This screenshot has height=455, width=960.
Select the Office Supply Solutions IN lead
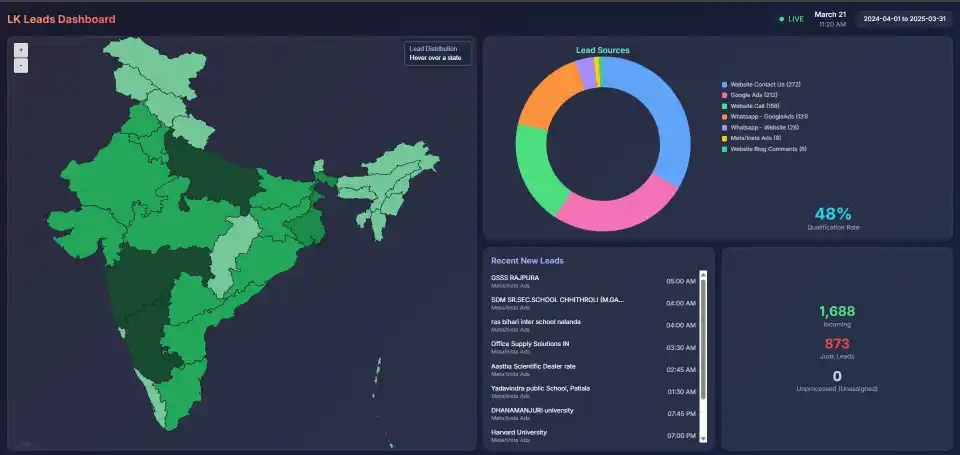click(593, 347)
